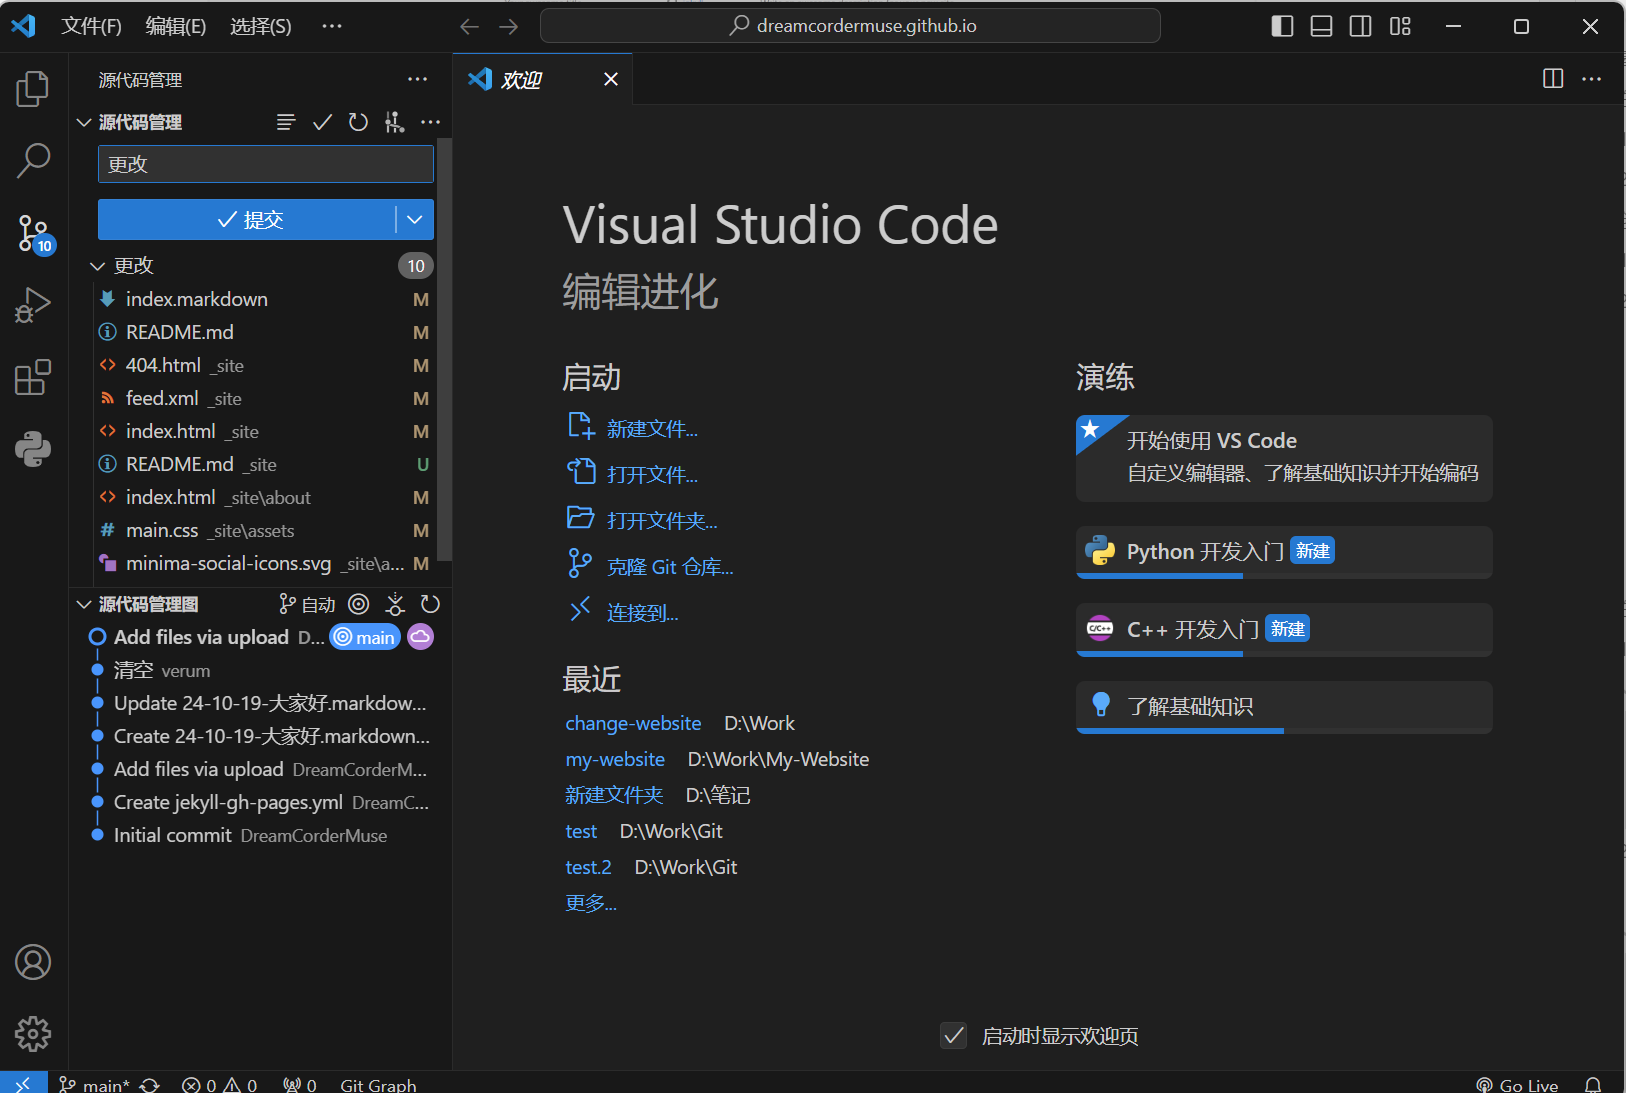The width and height of the screenshot is (1626, 1093).
Task: Click 打开文件夹... link
Action: 662,521
